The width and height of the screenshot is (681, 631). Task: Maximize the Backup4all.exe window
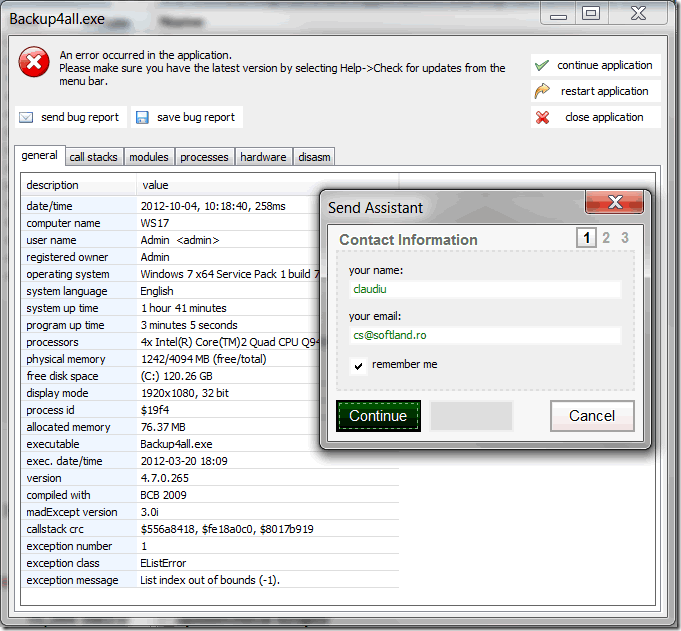[591, 13]
